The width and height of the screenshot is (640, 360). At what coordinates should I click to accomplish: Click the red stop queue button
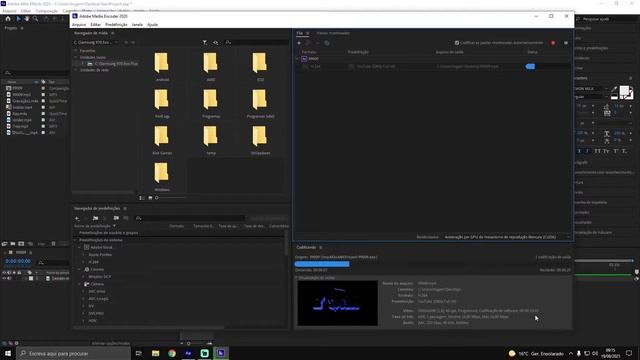(553, 43)
